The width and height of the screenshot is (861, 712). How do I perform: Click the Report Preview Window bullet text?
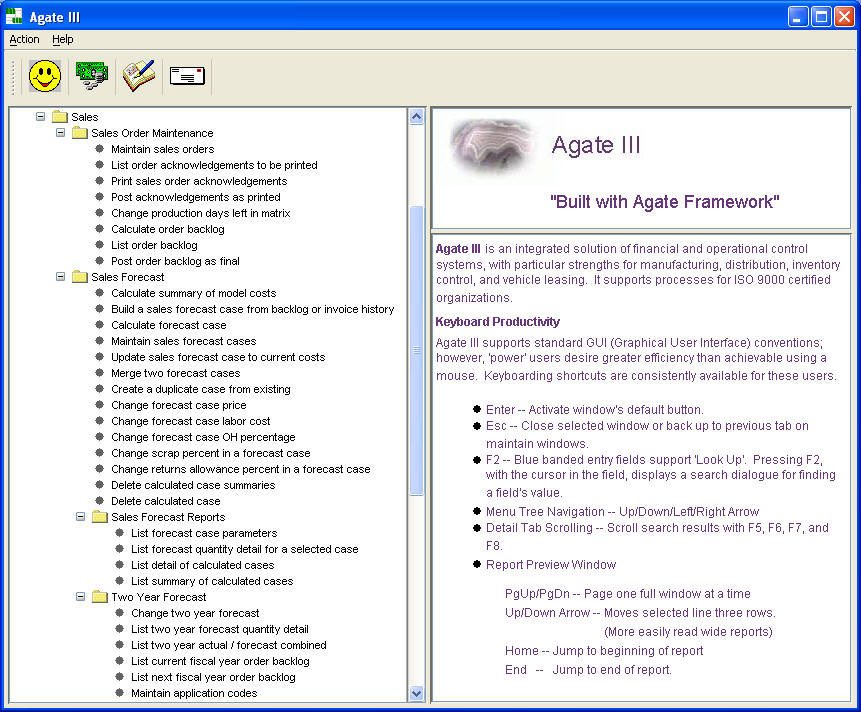point(551,564)
